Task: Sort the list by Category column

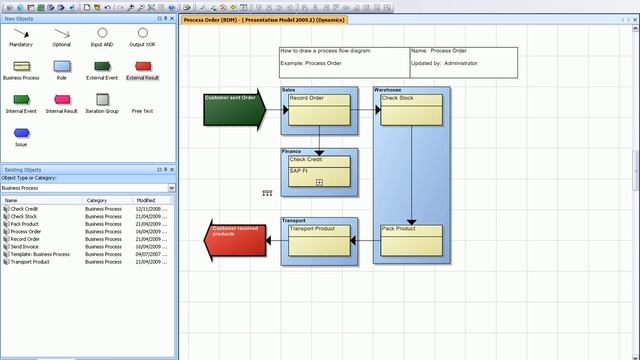Action: click(x=107, y=200)
